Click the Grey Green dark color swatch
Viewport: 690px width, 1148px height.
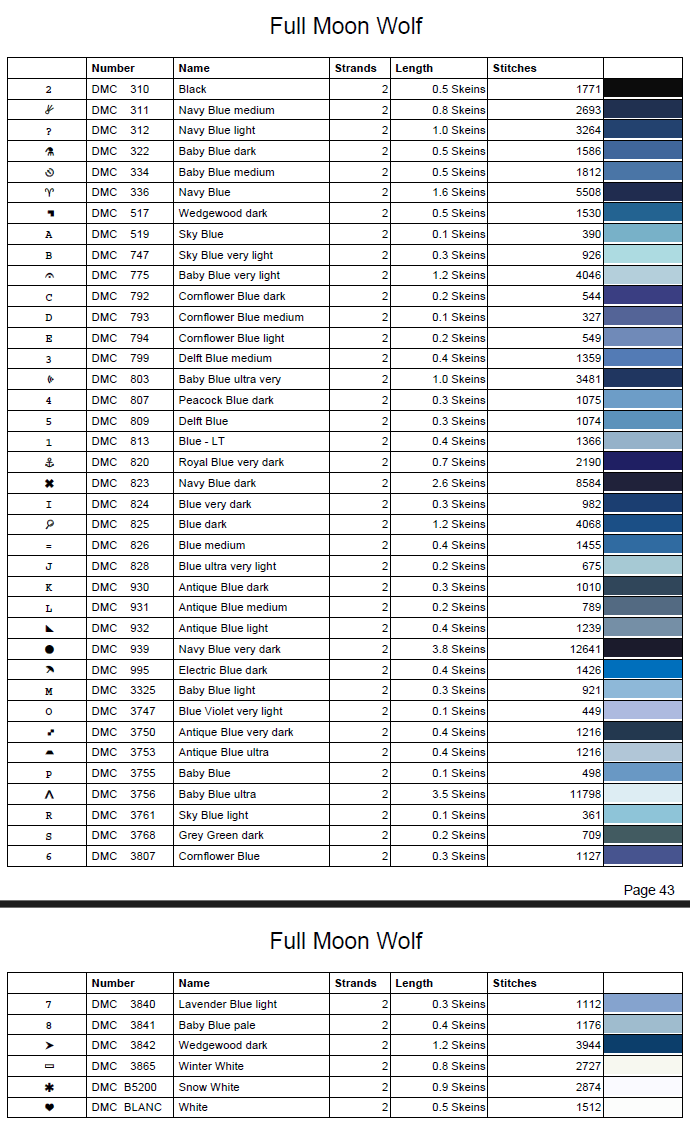click(x=643, y=835)
